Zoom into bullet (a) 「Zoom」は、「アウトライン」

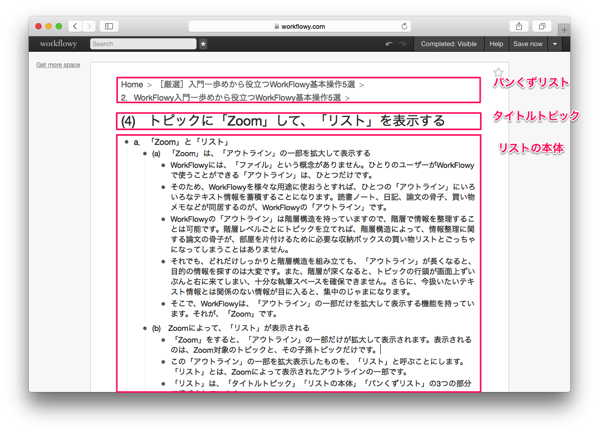point(145,154)
